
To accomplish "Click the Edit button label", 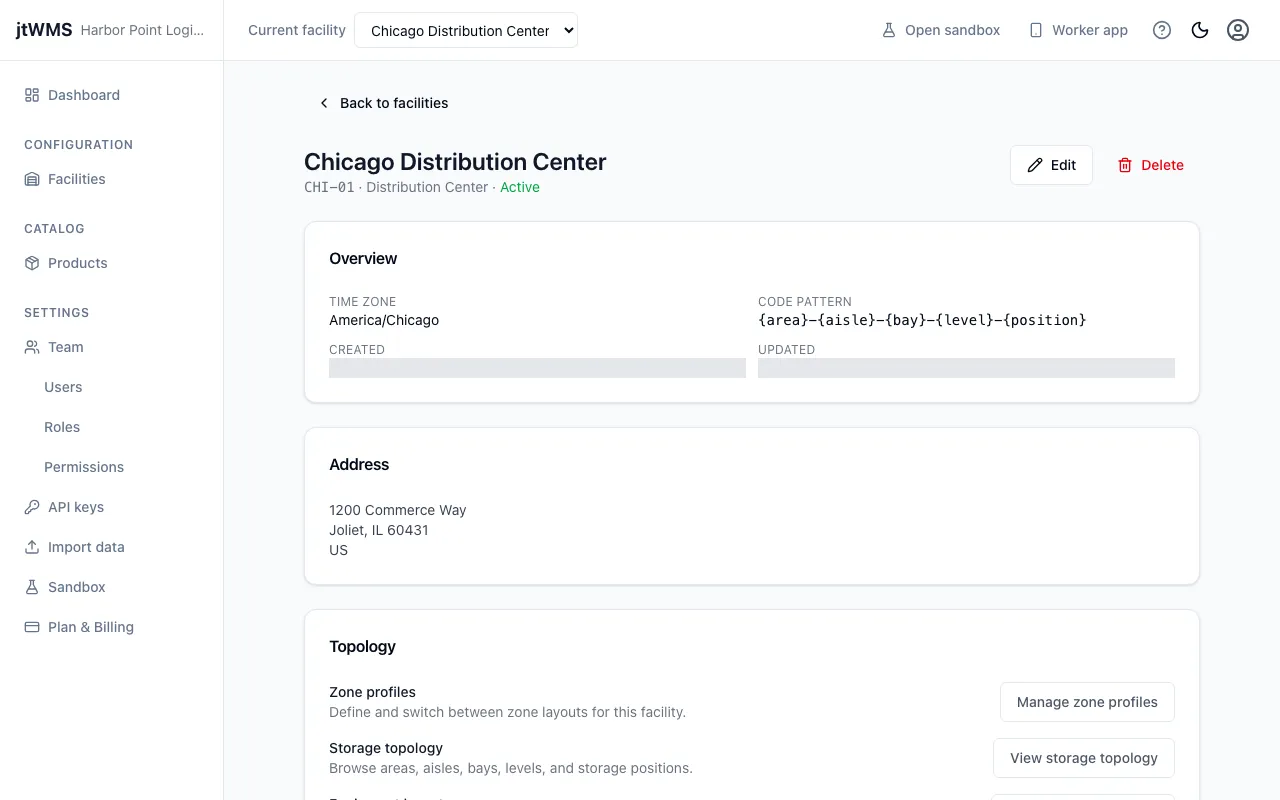I will click(x=1063, y=165).
